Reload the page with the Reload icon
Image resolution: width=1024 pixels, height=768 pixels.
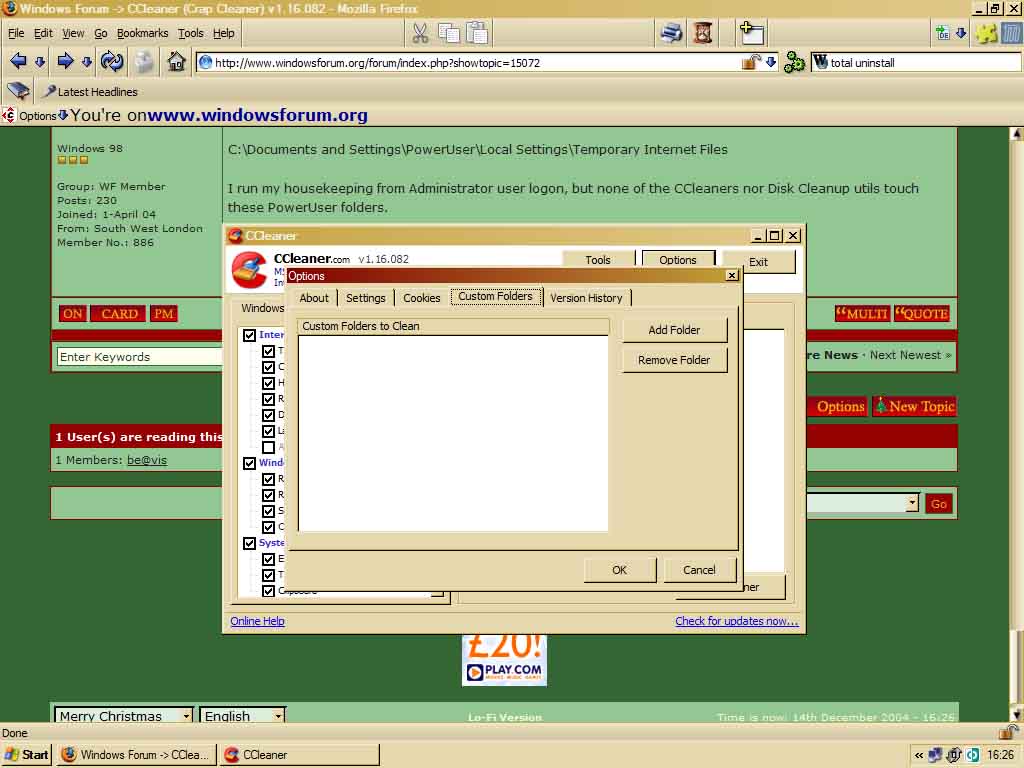[x=112, y=61]
